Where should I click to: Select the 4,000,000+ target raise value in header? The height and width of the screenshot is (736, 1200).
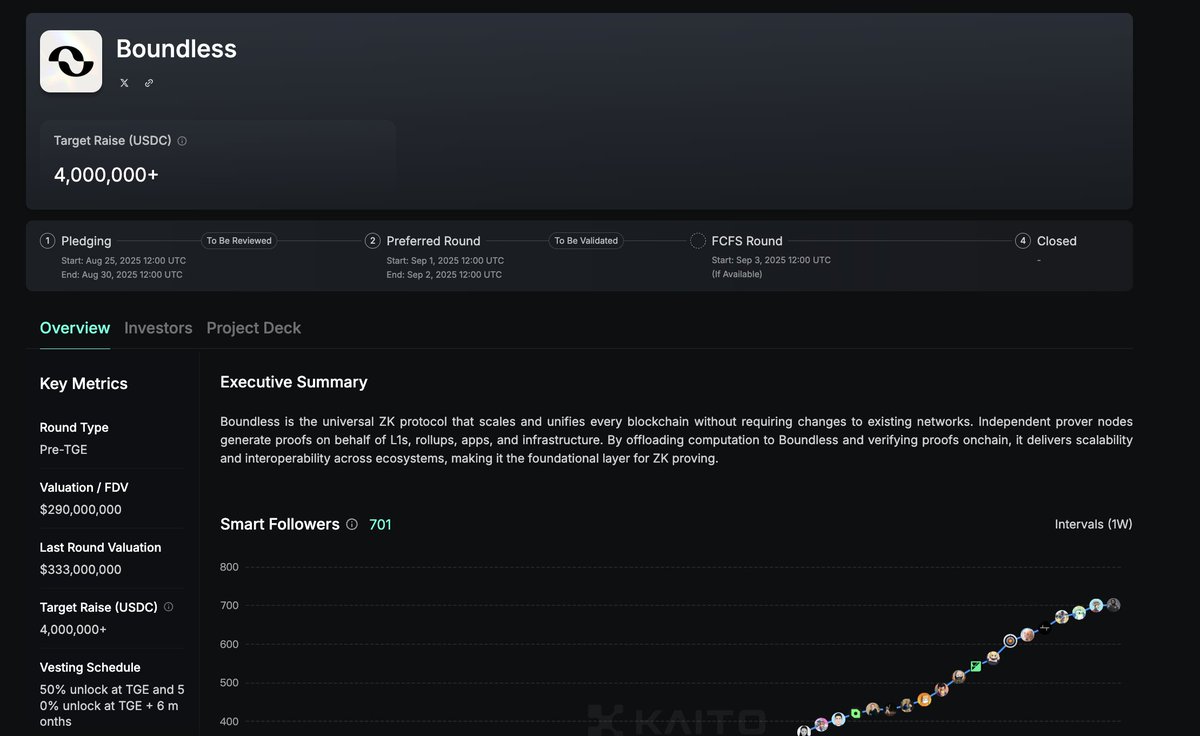(x=106, y=175)
